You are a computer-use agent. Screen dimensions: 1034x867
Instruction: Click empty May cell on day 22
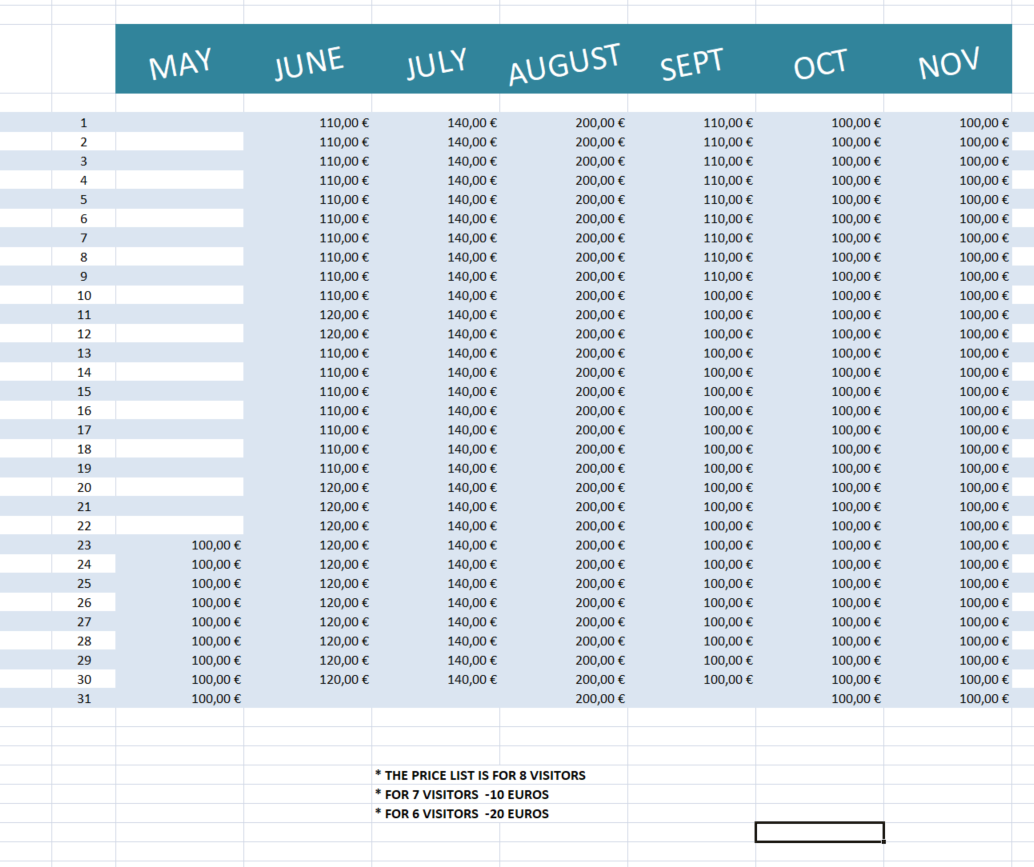click(x=179, y=525)
